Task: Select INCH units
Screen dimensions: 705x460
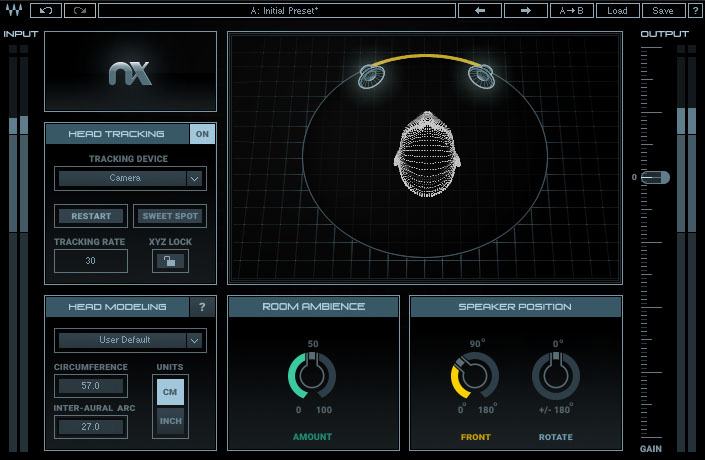Action: click(x=170, y=422)
